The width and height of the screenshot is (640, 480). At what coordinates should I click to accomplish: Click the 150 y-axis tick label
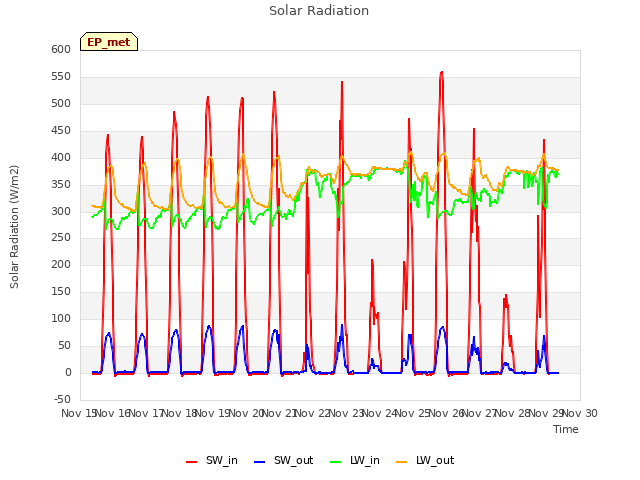pos(61,291)
